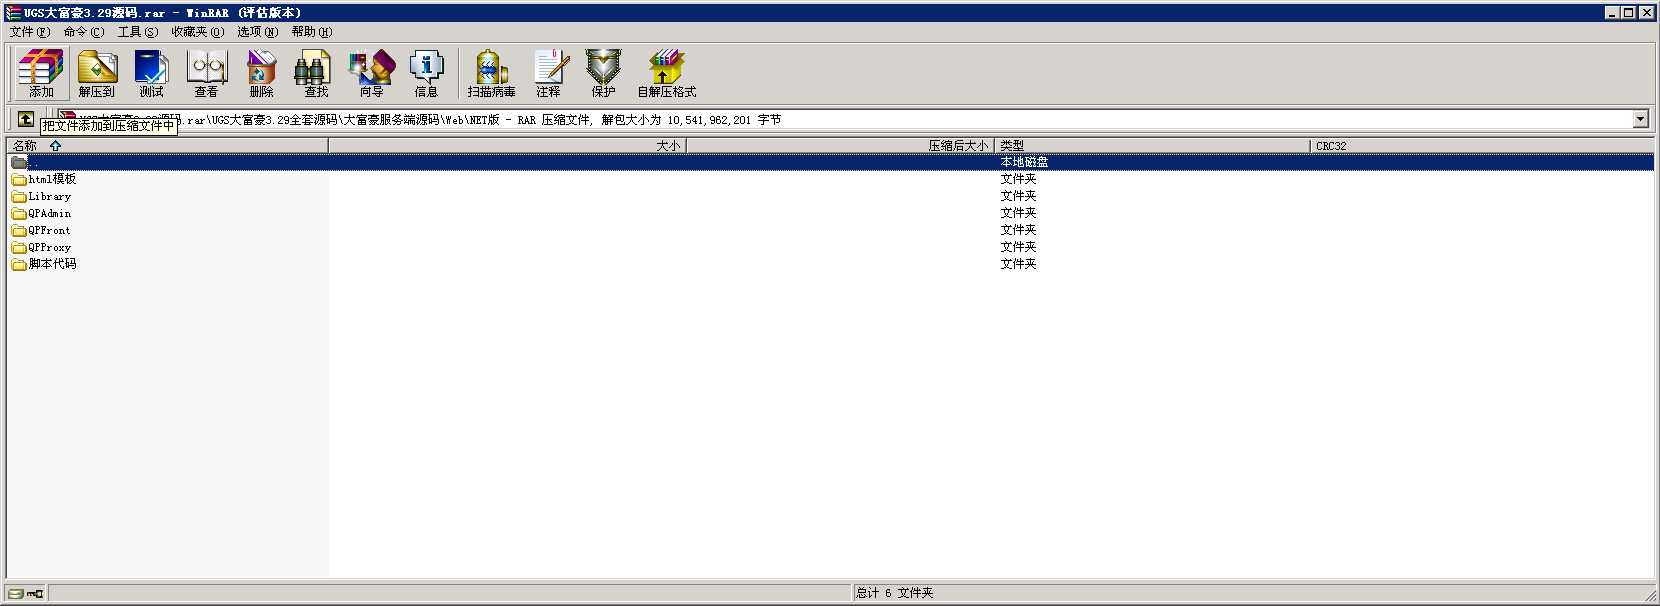Sort by the CRC32 column header
The width and height of the screenshot is (1660, 606).
coord(1482,146)
